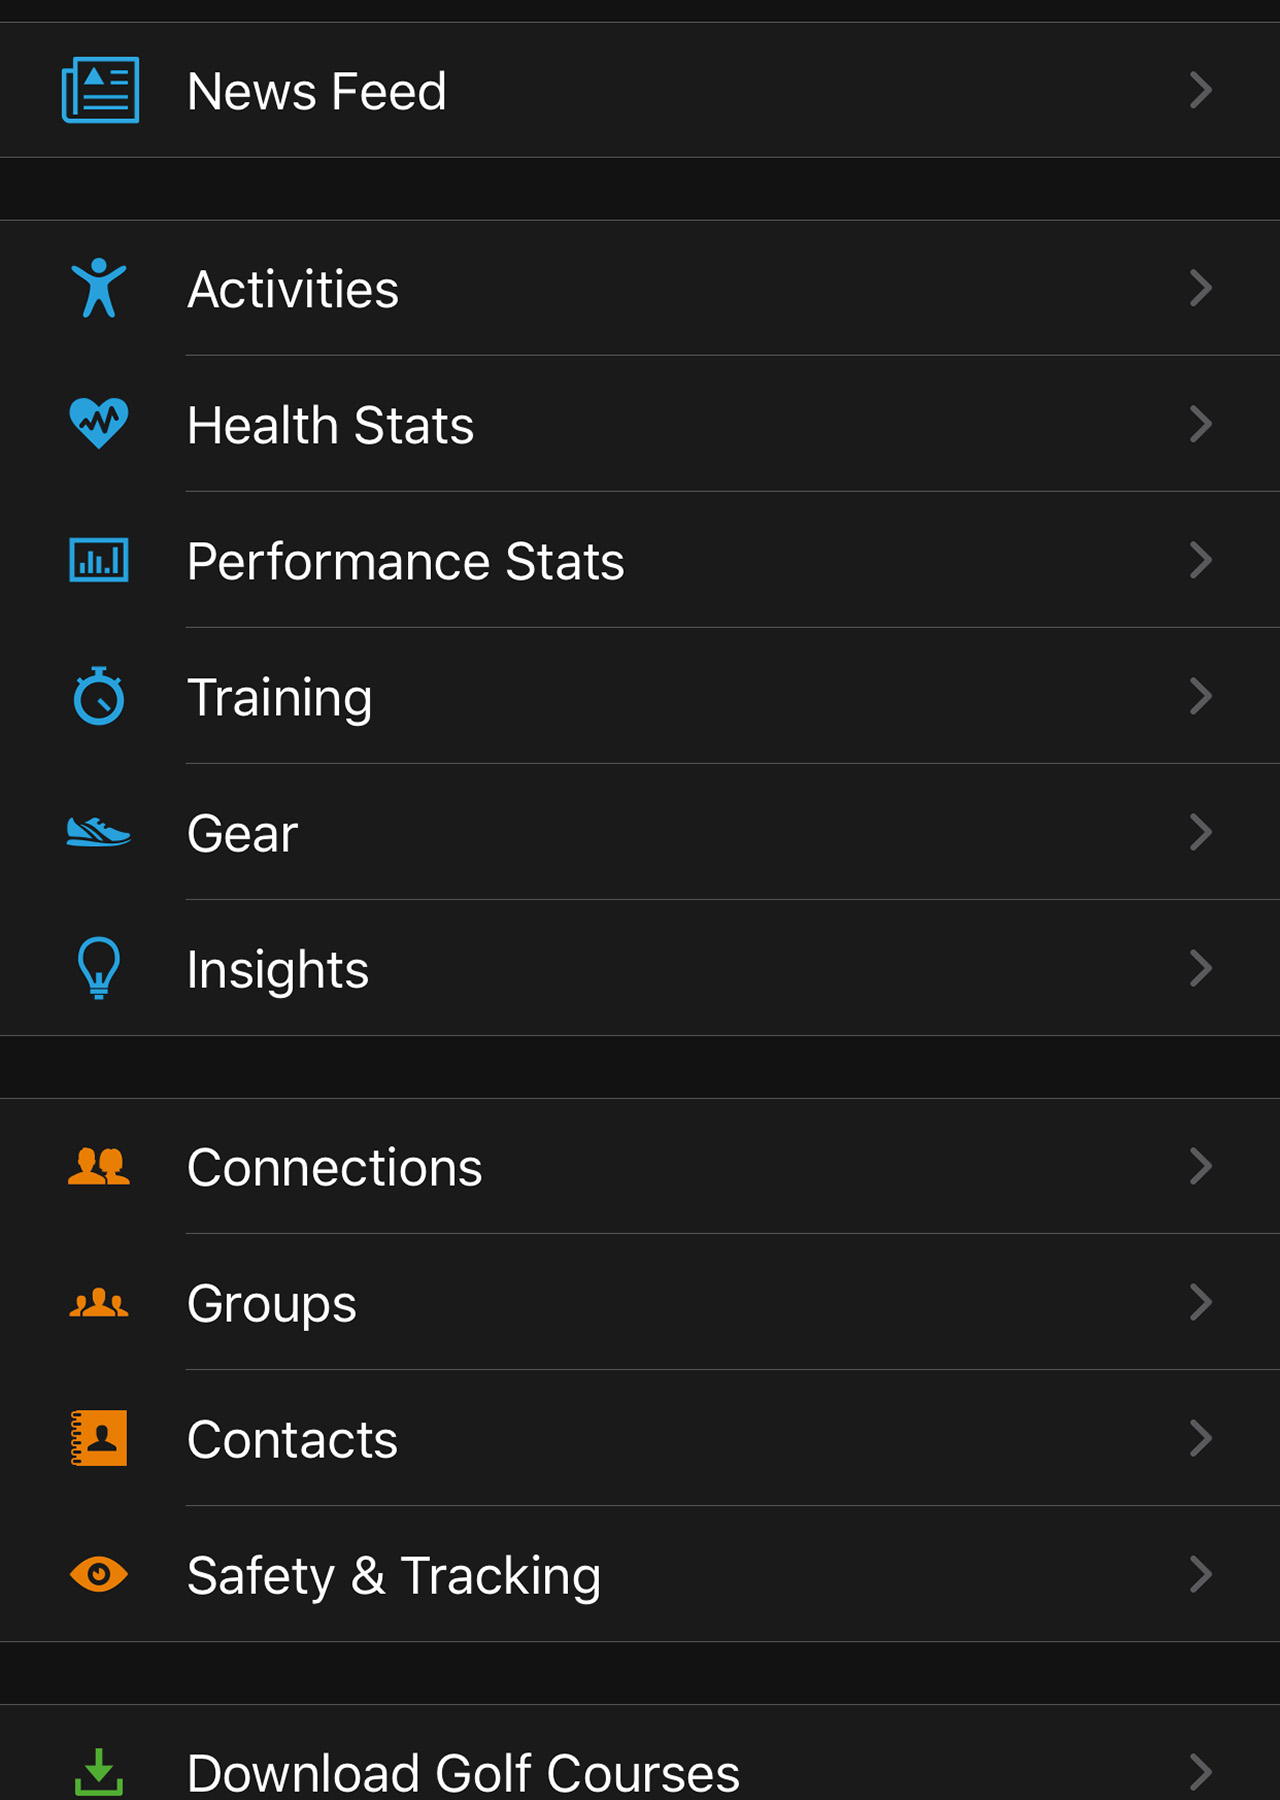
Task: Tap the Connections two-people icon
Action: [99, 1166]
